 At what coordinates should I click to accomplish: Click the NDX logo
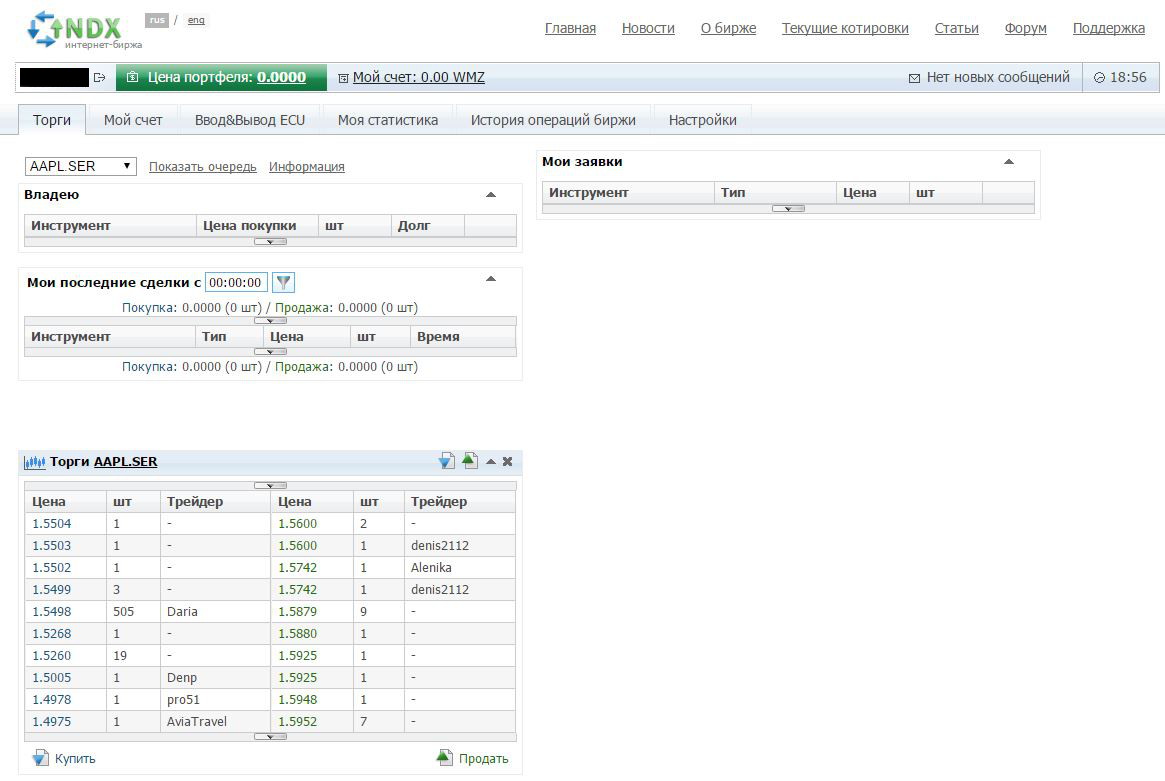83,30
